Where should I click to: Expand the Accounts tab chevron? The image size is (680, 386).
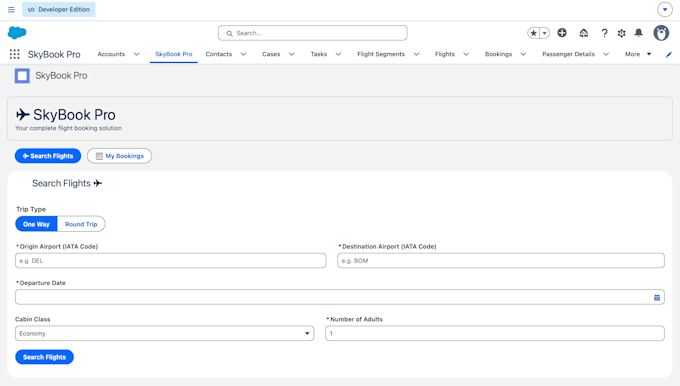coord(137,54)
